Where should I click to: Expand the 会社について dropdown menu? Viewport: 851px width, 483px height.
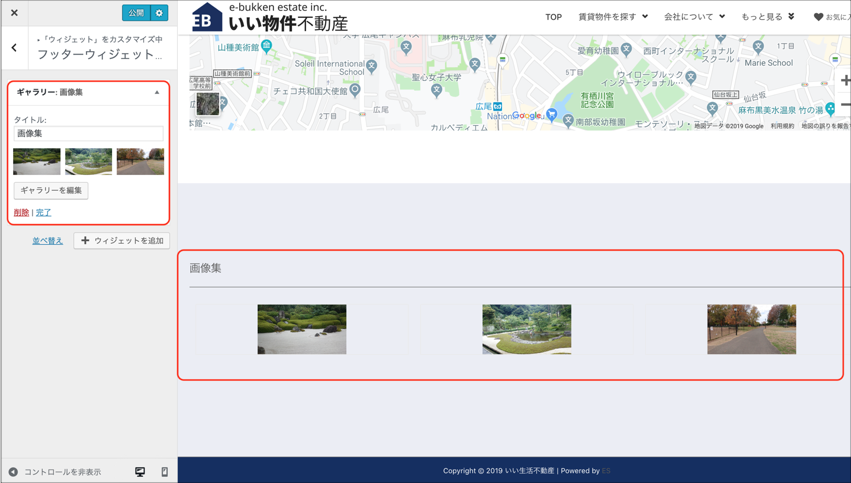point(694,17)
